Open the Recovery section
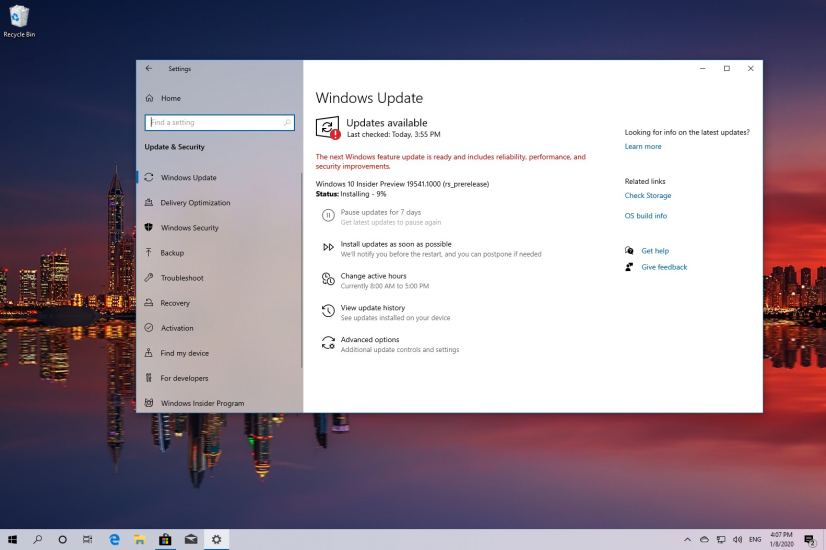The image size is (826, 550). [175, 303]
